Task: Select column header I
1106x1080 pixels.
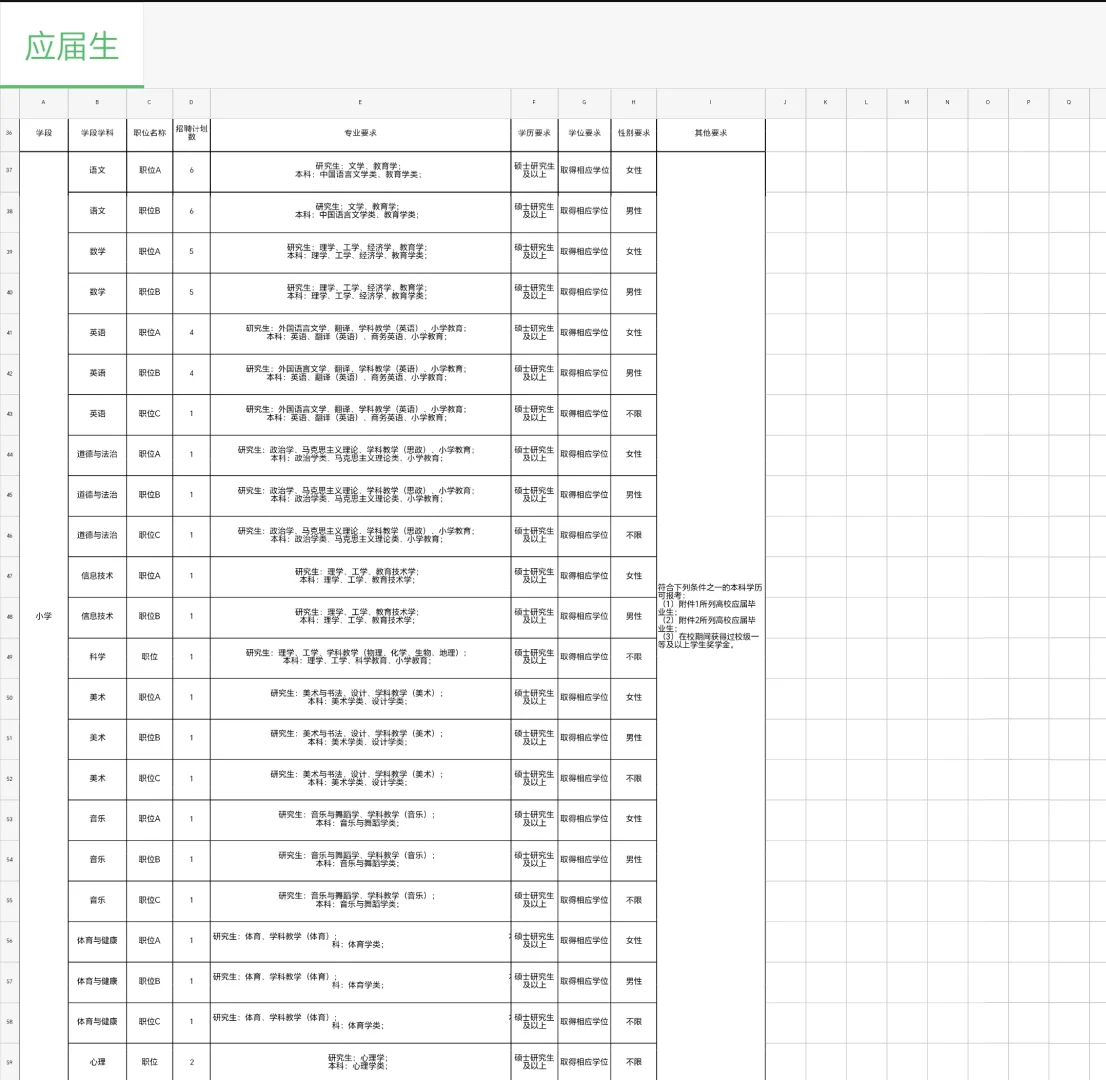Action: [x=710, y=102]
